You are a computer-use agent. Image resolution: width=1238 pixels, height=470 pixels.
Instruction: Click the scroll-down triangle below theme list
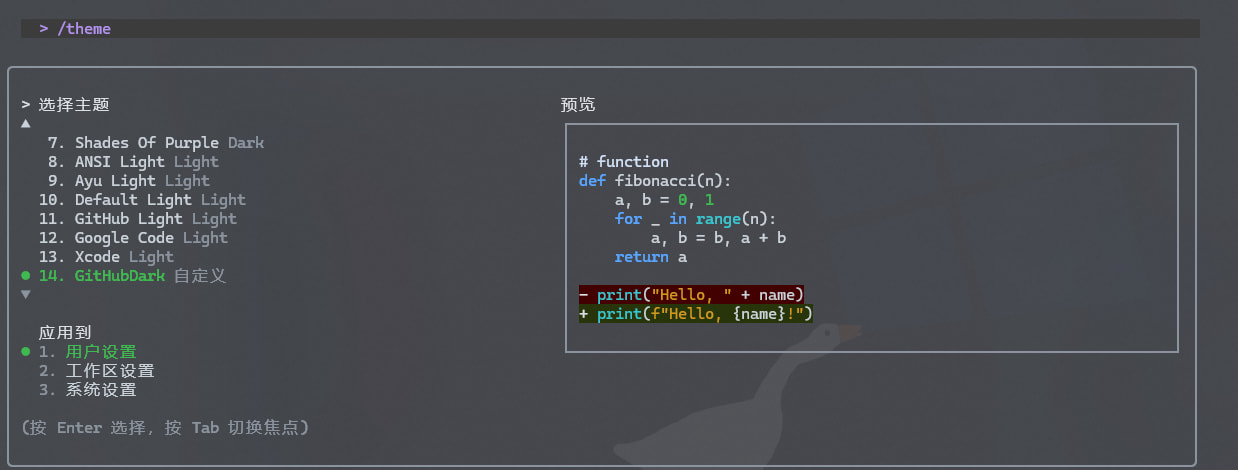pyautogui.click(x=26, y=294)
